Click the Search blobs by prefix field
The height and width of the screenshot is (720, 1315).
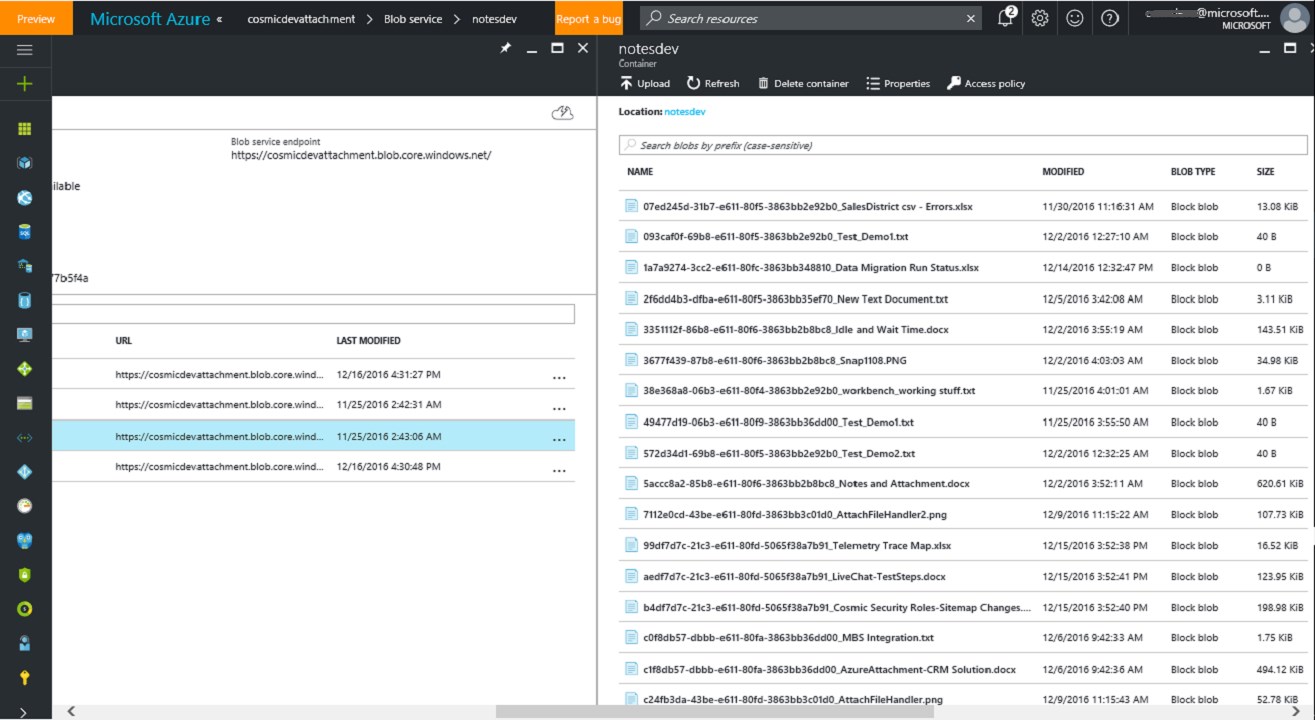tap(962, 145)
